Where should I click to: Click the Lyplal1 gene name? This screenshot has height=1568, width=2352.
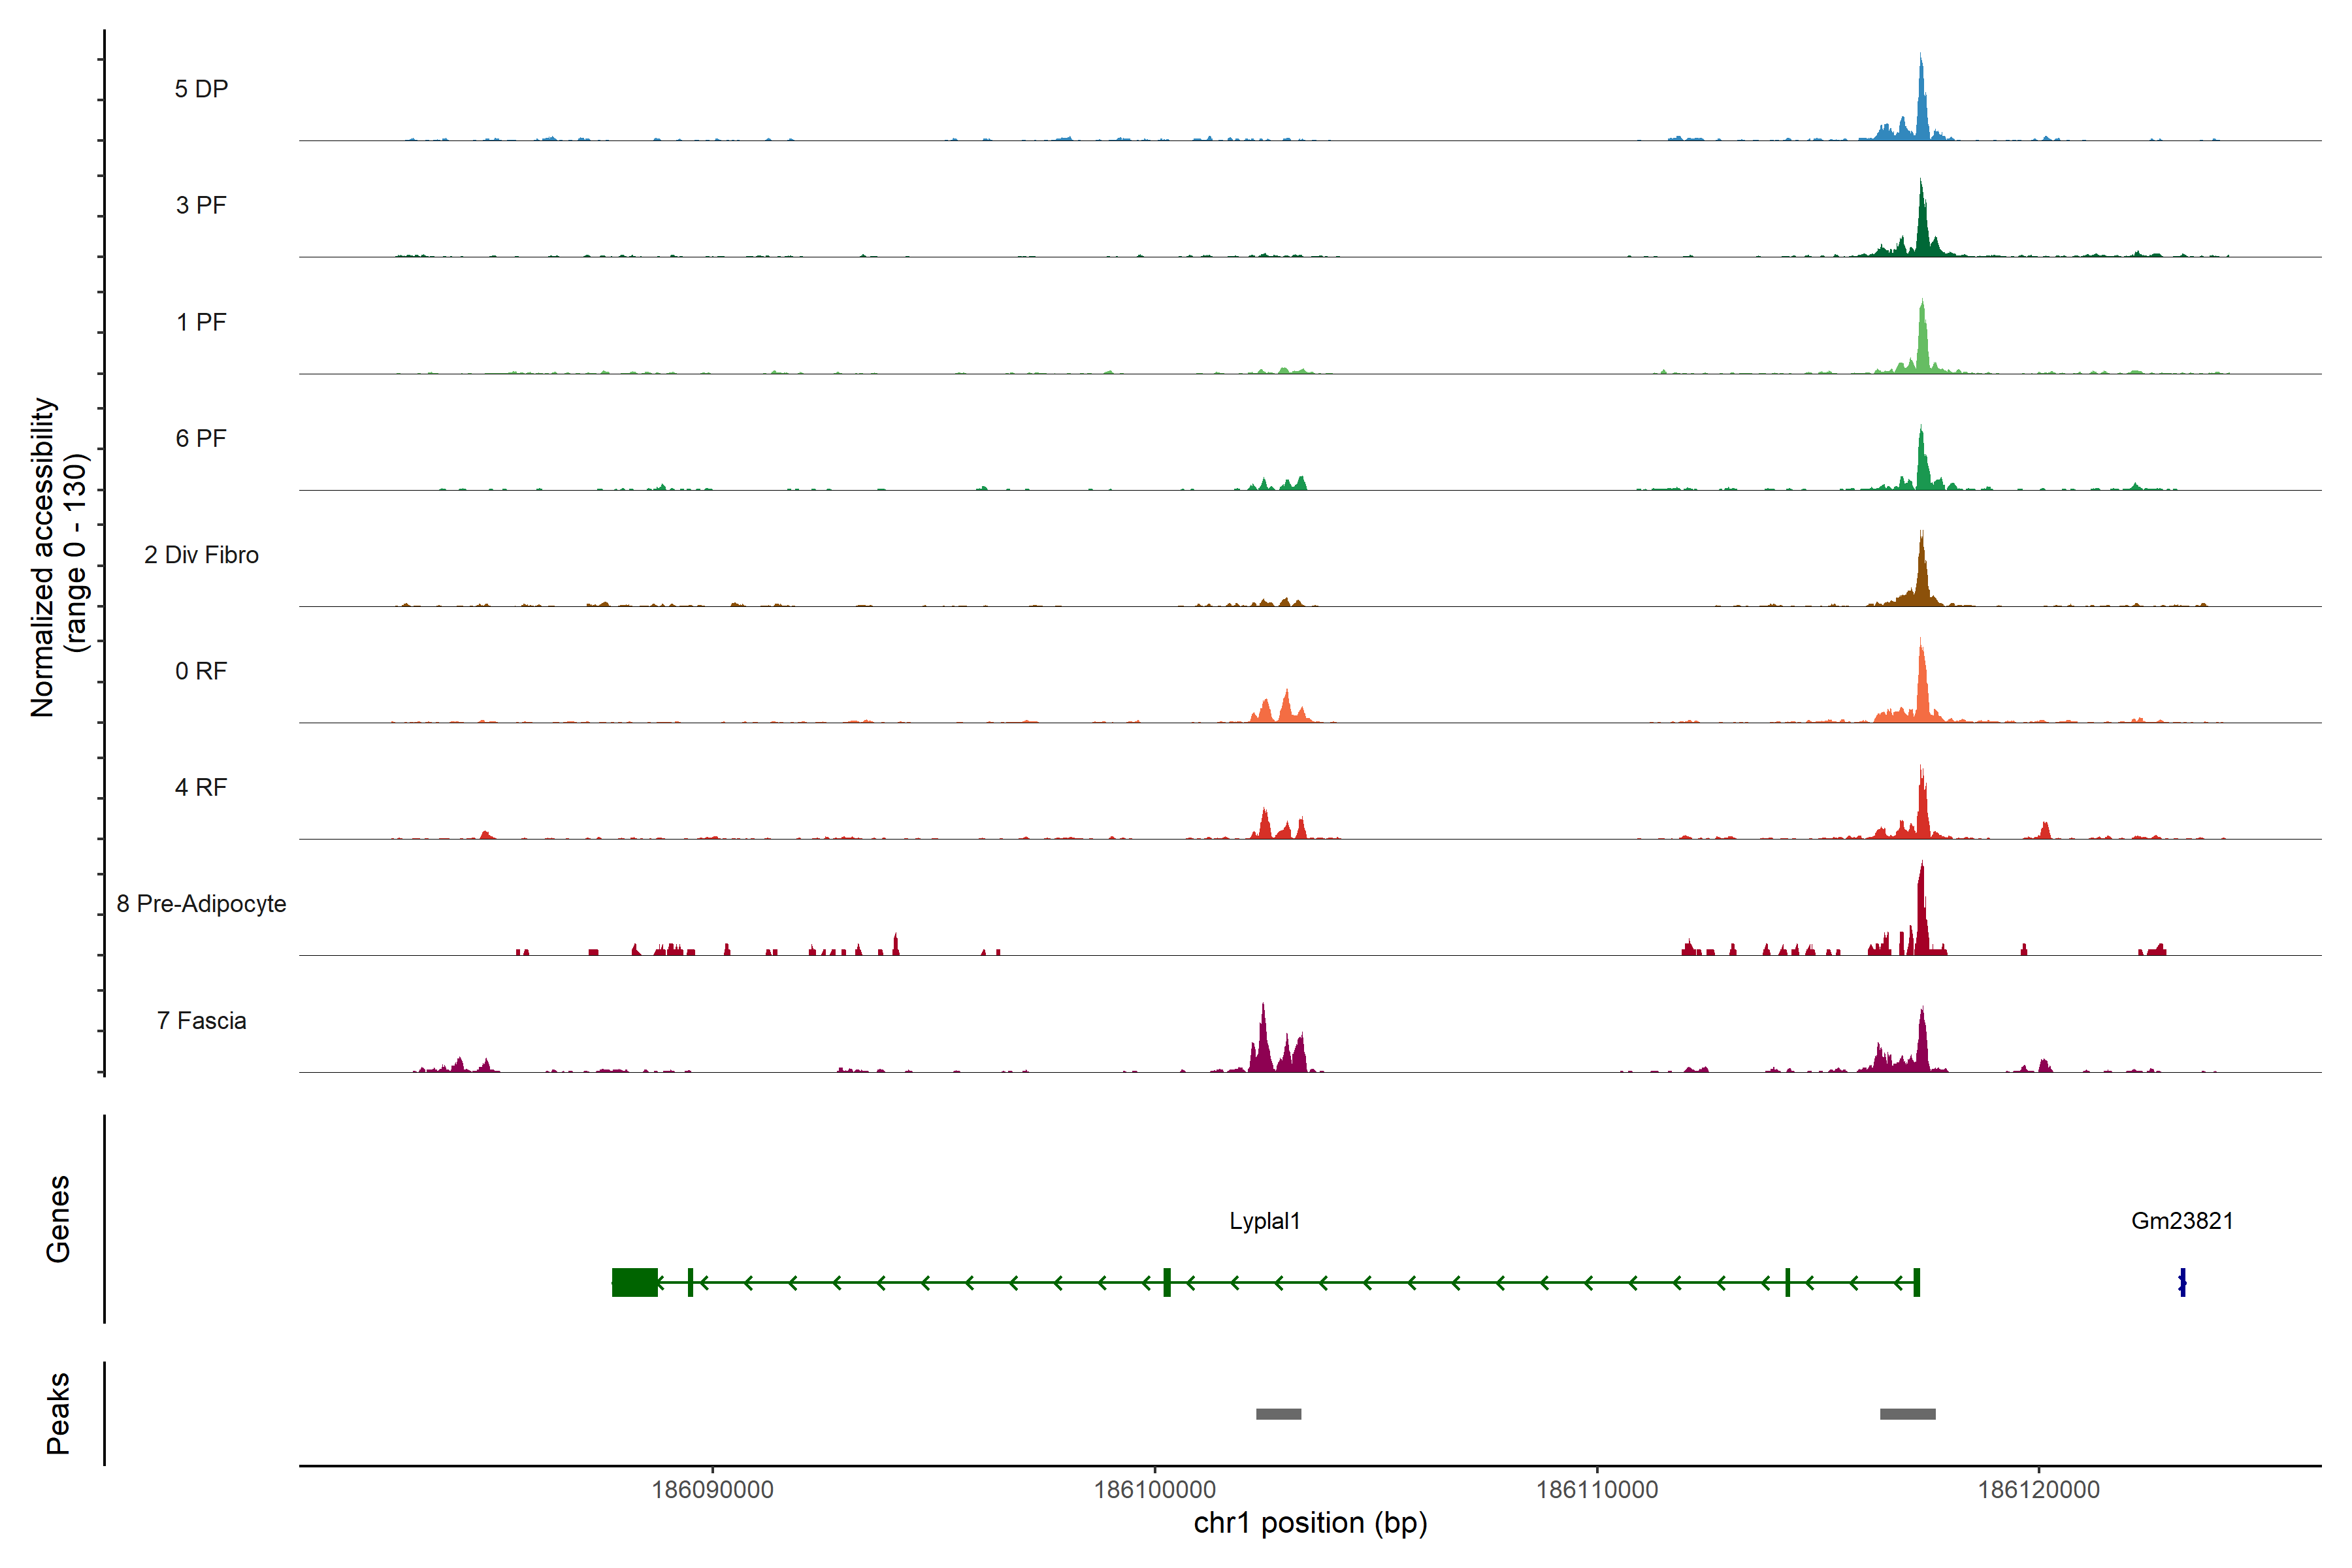point(1264,1221)
